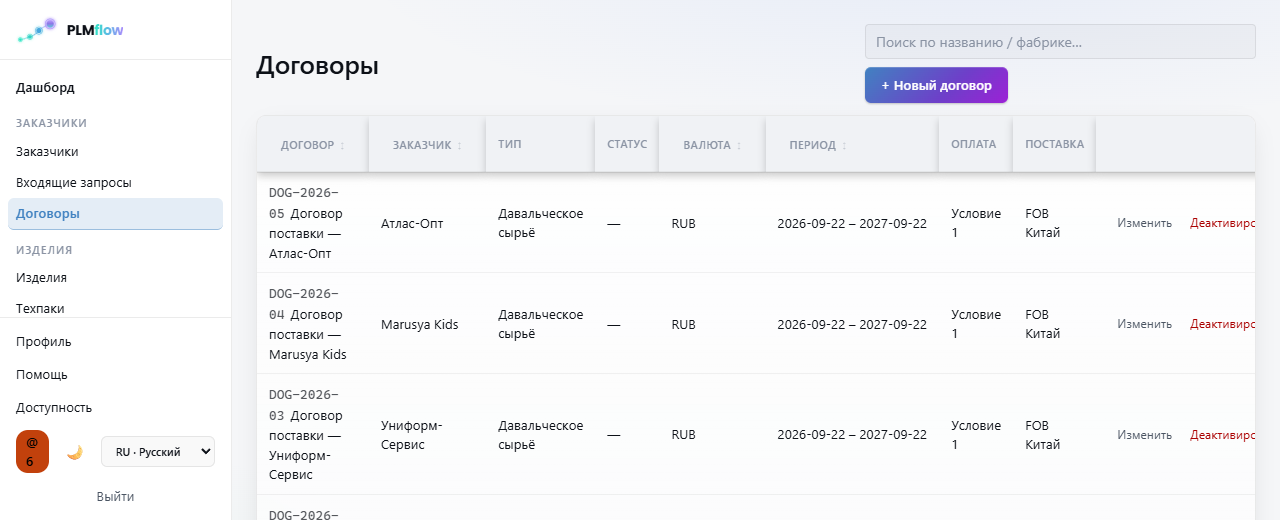Create contract with Новый договор button

point(936,85)
